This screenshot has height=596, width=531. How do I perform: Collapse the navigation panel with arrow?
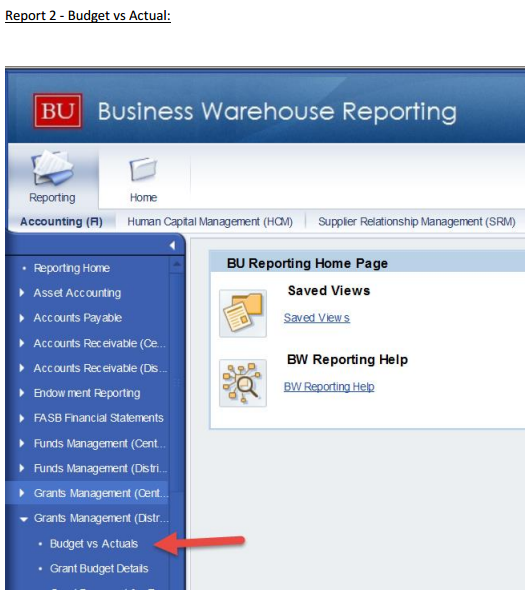[x=172, y=246]
